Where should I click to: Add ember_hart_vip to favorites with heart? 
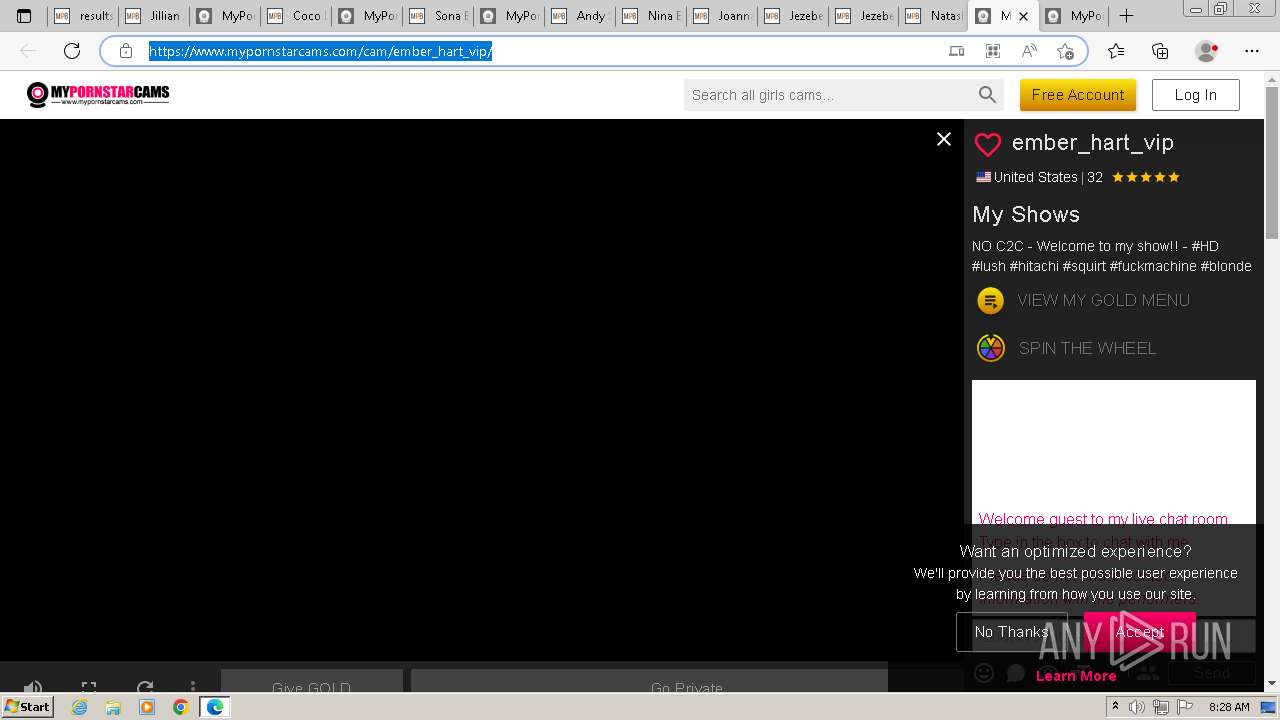point(988,144)
